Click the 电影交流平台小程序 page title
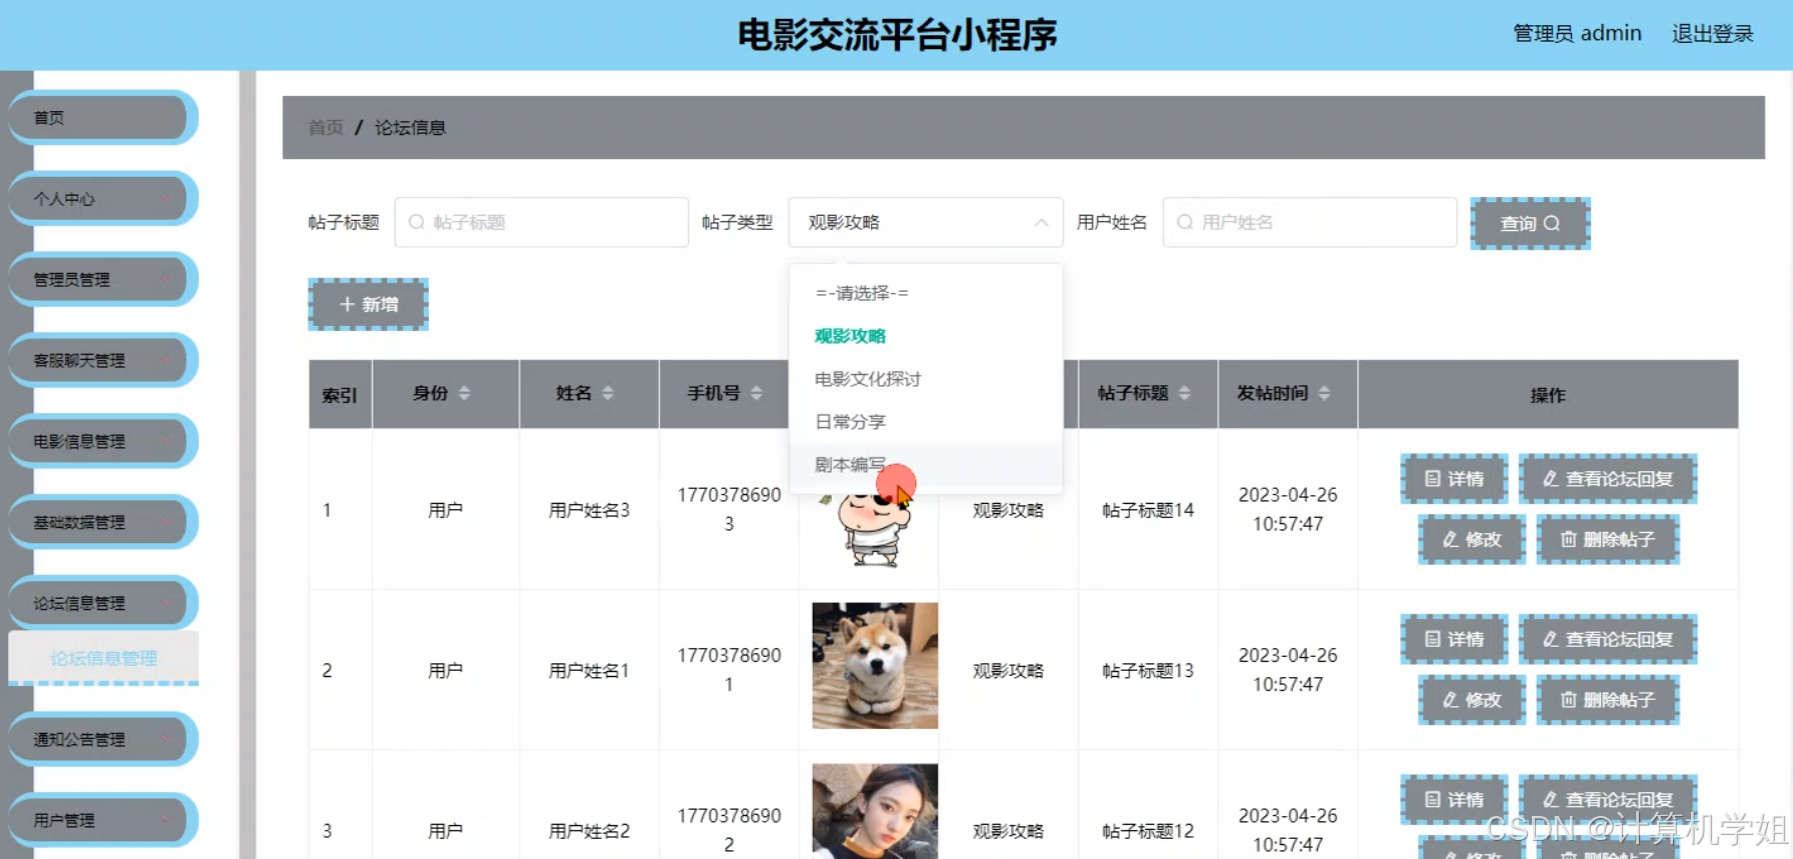The image size is (1793, 859). (x=897, y=35)
